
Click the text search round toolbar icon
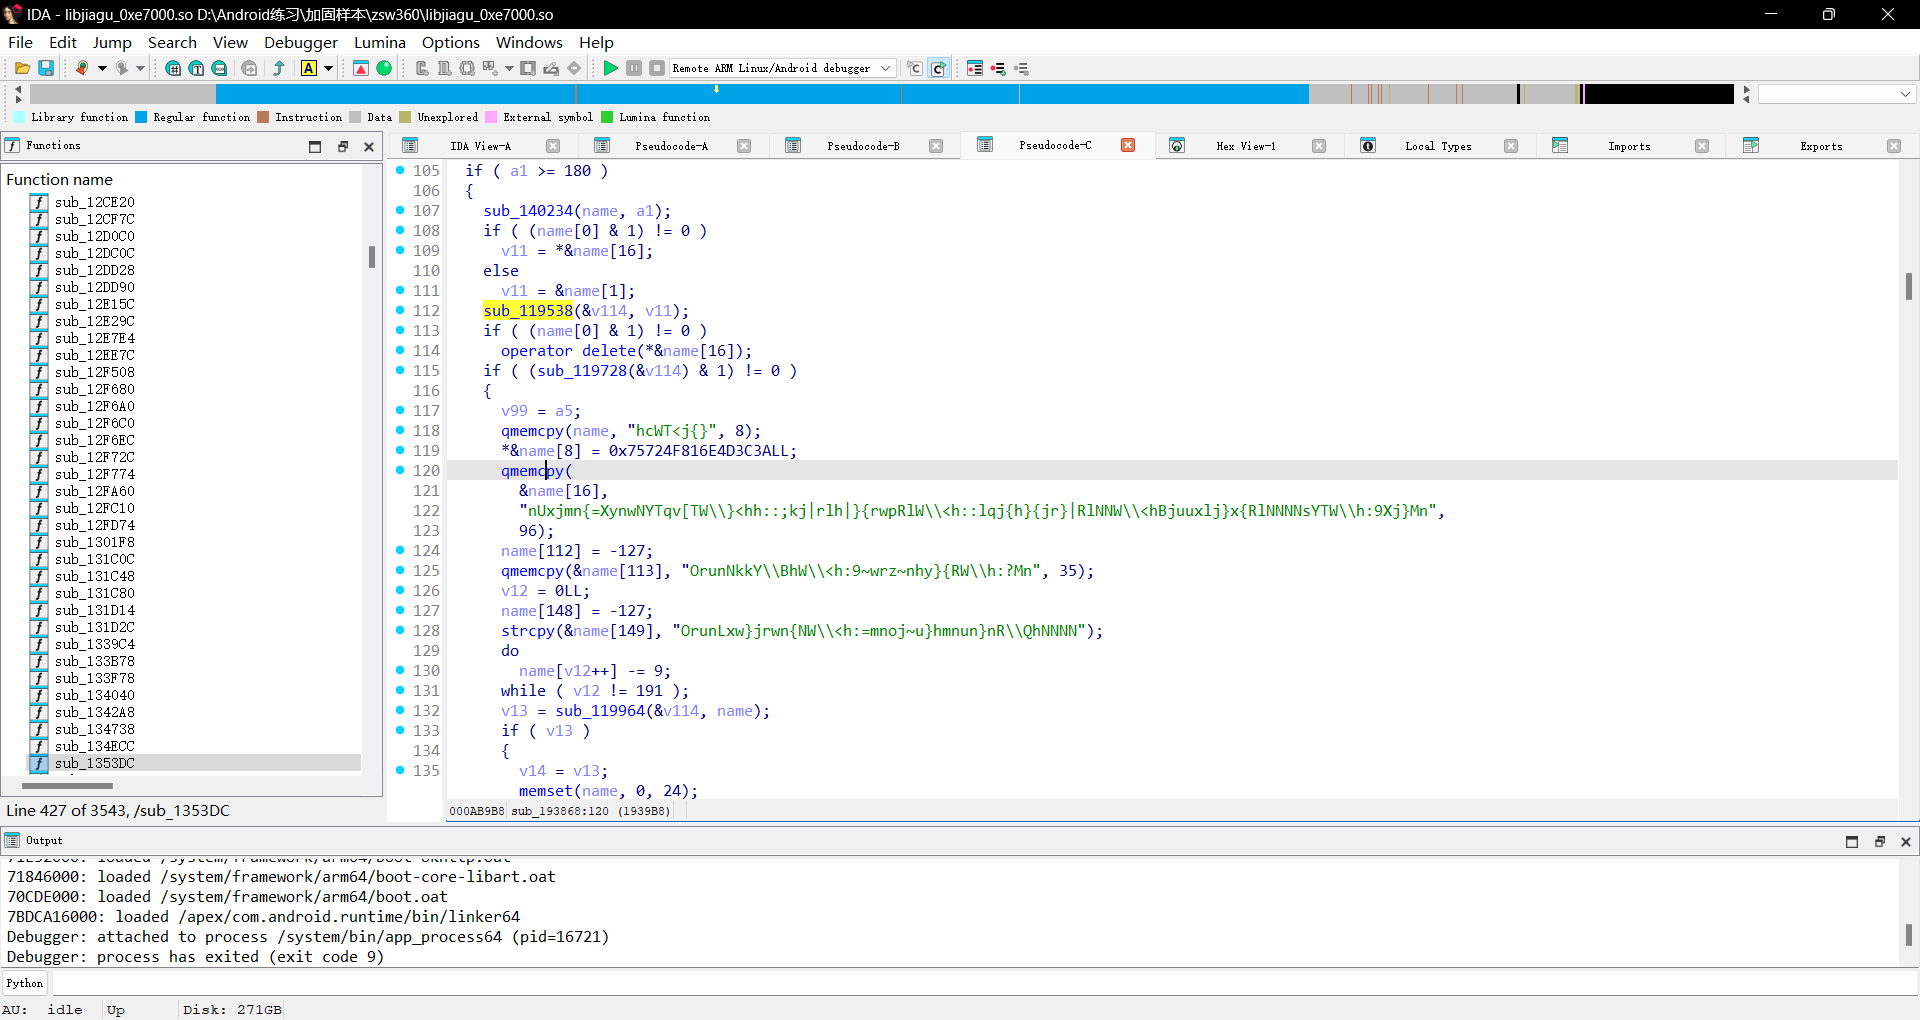tap(196, 68)
